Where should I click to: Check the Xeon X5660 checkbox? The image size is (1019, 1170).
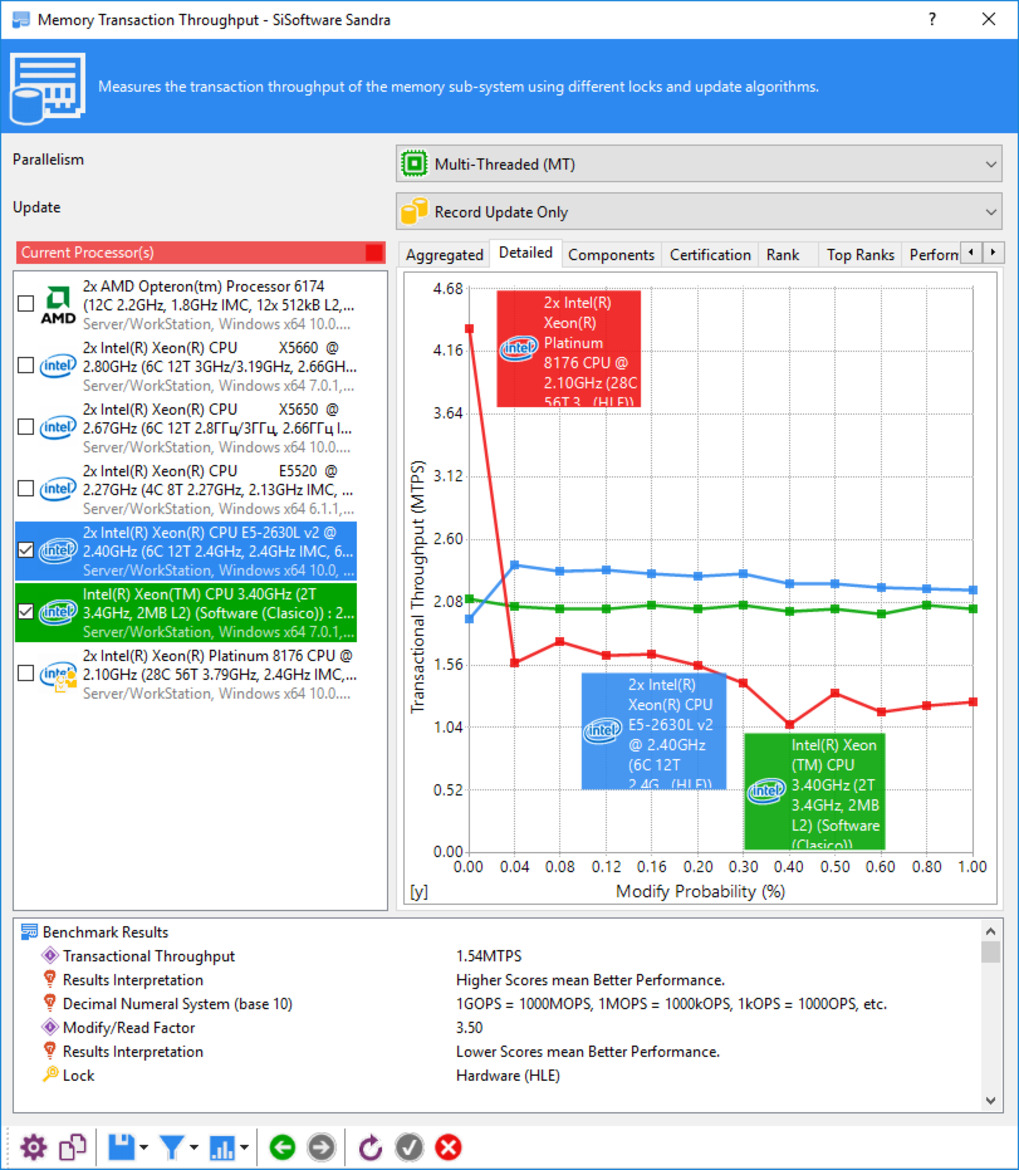[x=26, y=366]
